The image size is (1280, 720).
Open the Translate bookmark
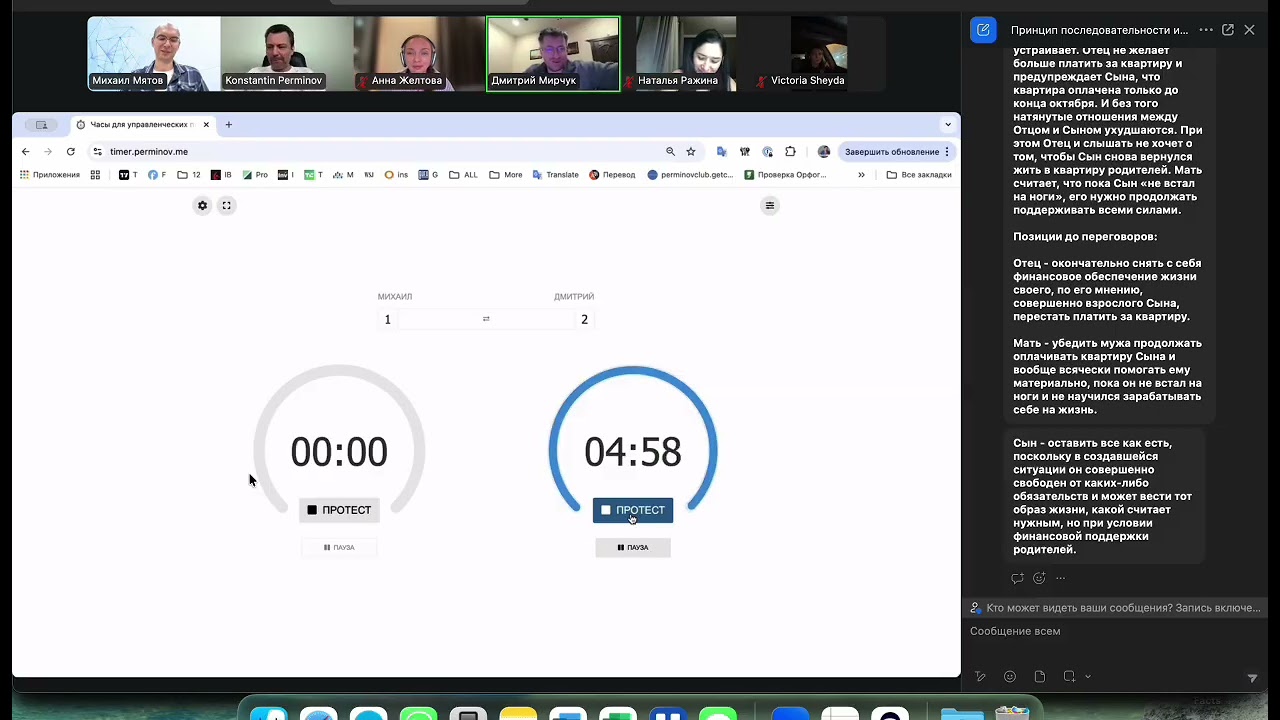pyautogui.click(x=555, y=175)
